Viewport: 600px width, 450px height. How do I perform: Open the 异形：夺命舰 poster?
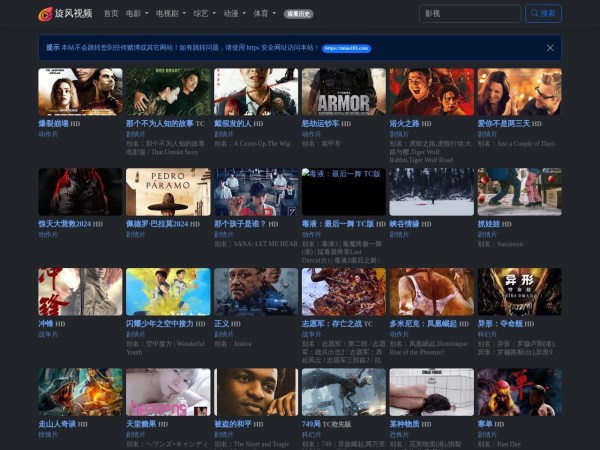coord(518,292)
